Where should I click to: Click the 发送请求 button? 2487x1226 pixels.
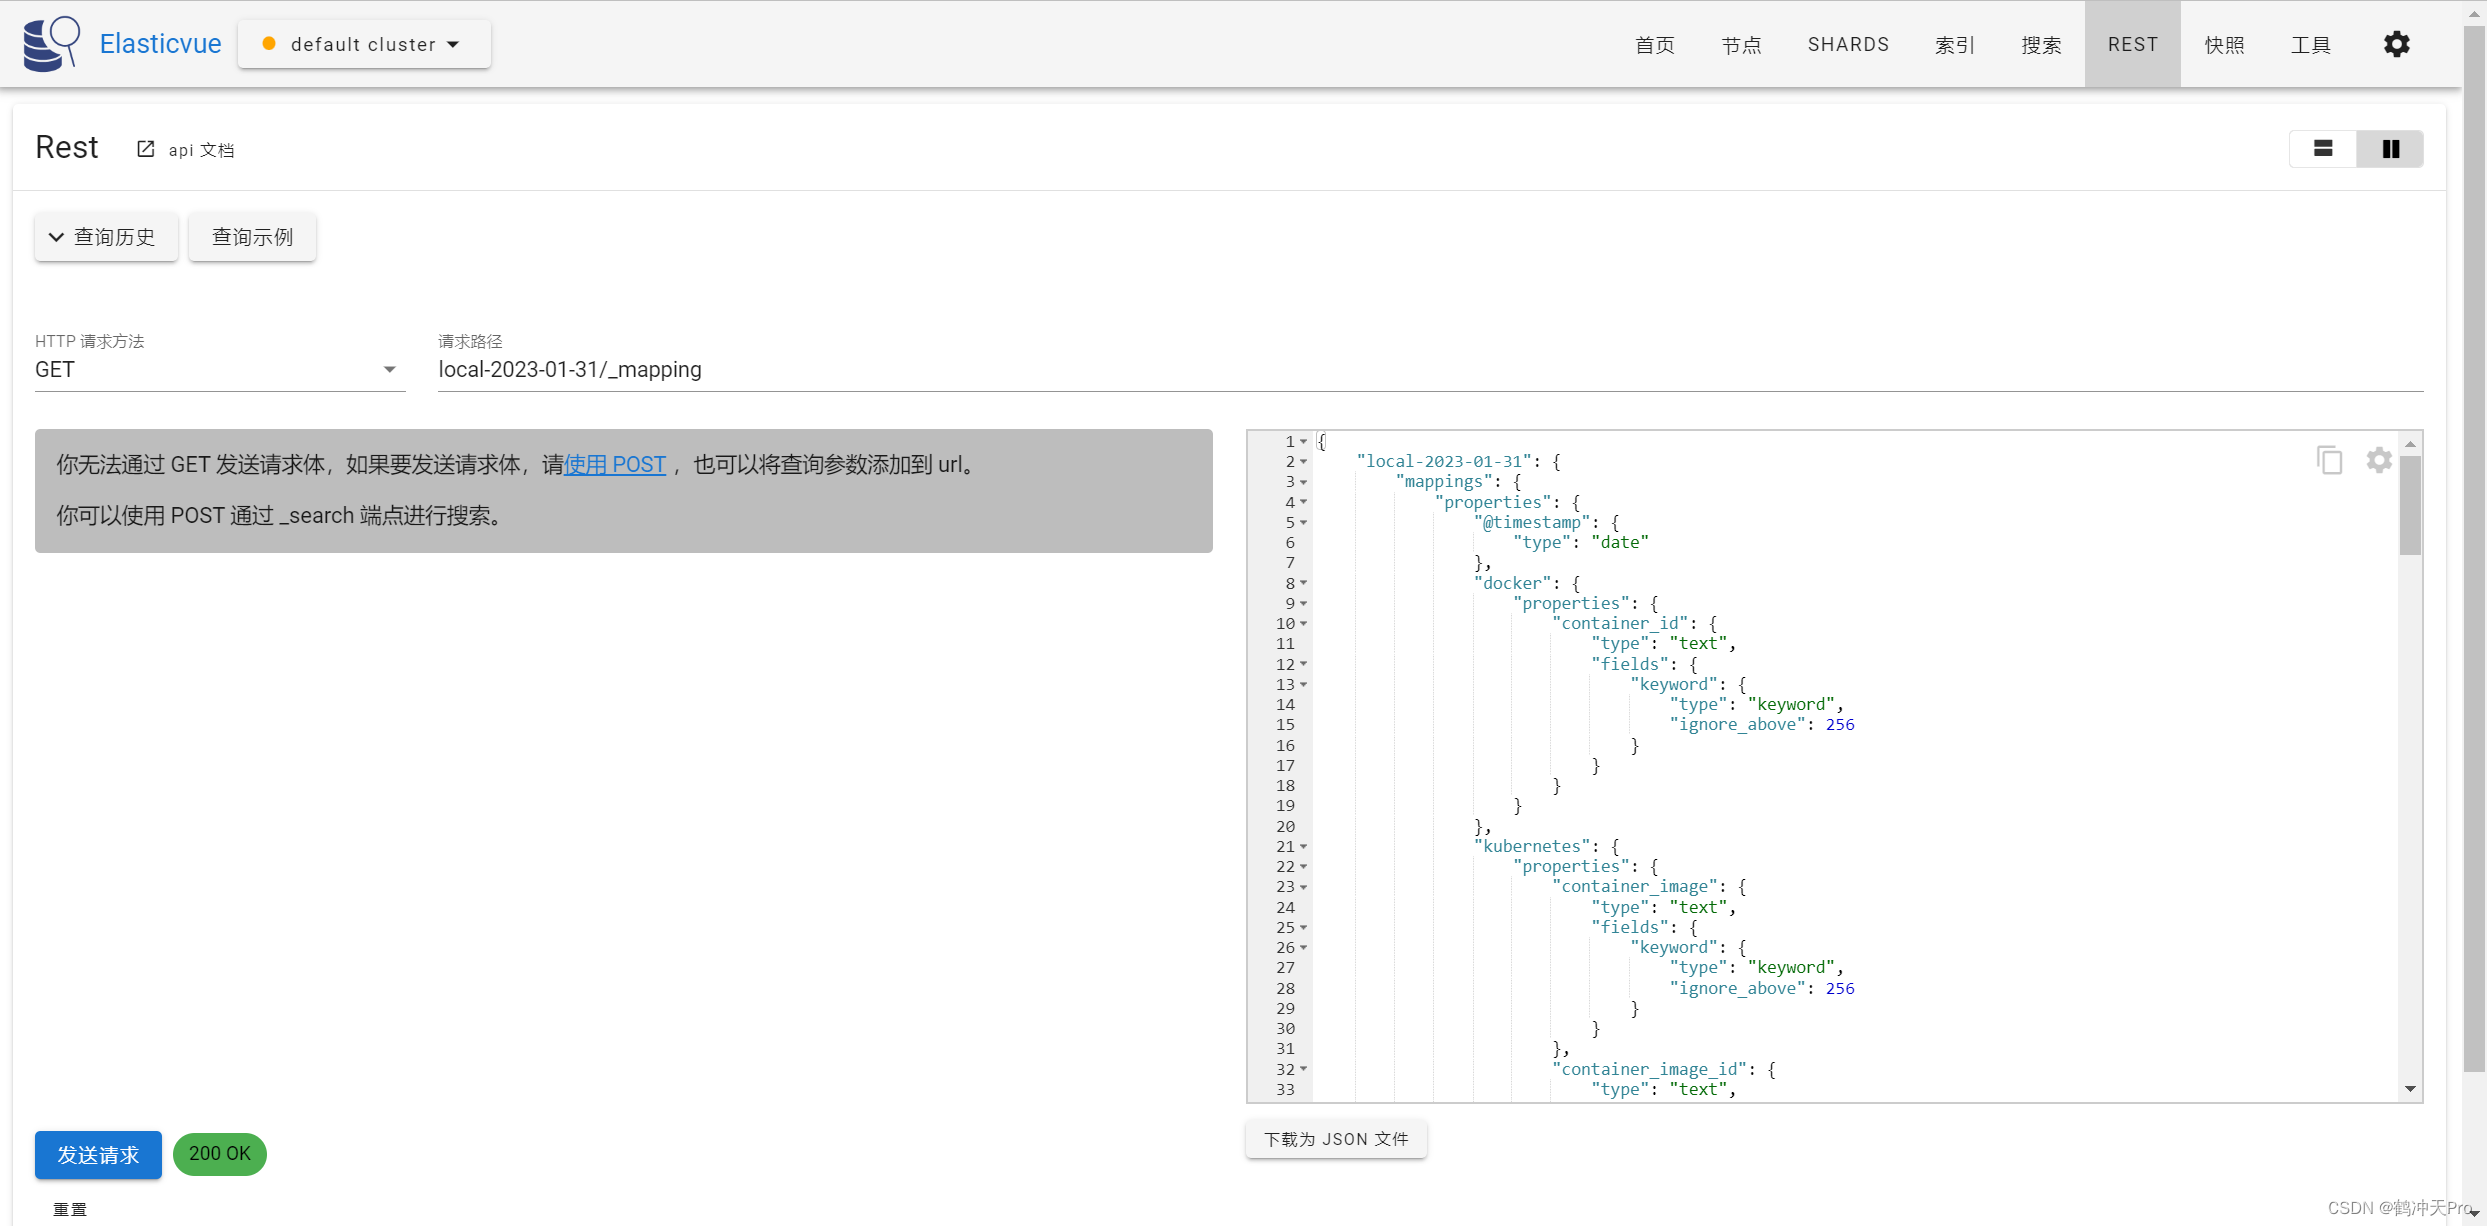(x=97, y=1155)
